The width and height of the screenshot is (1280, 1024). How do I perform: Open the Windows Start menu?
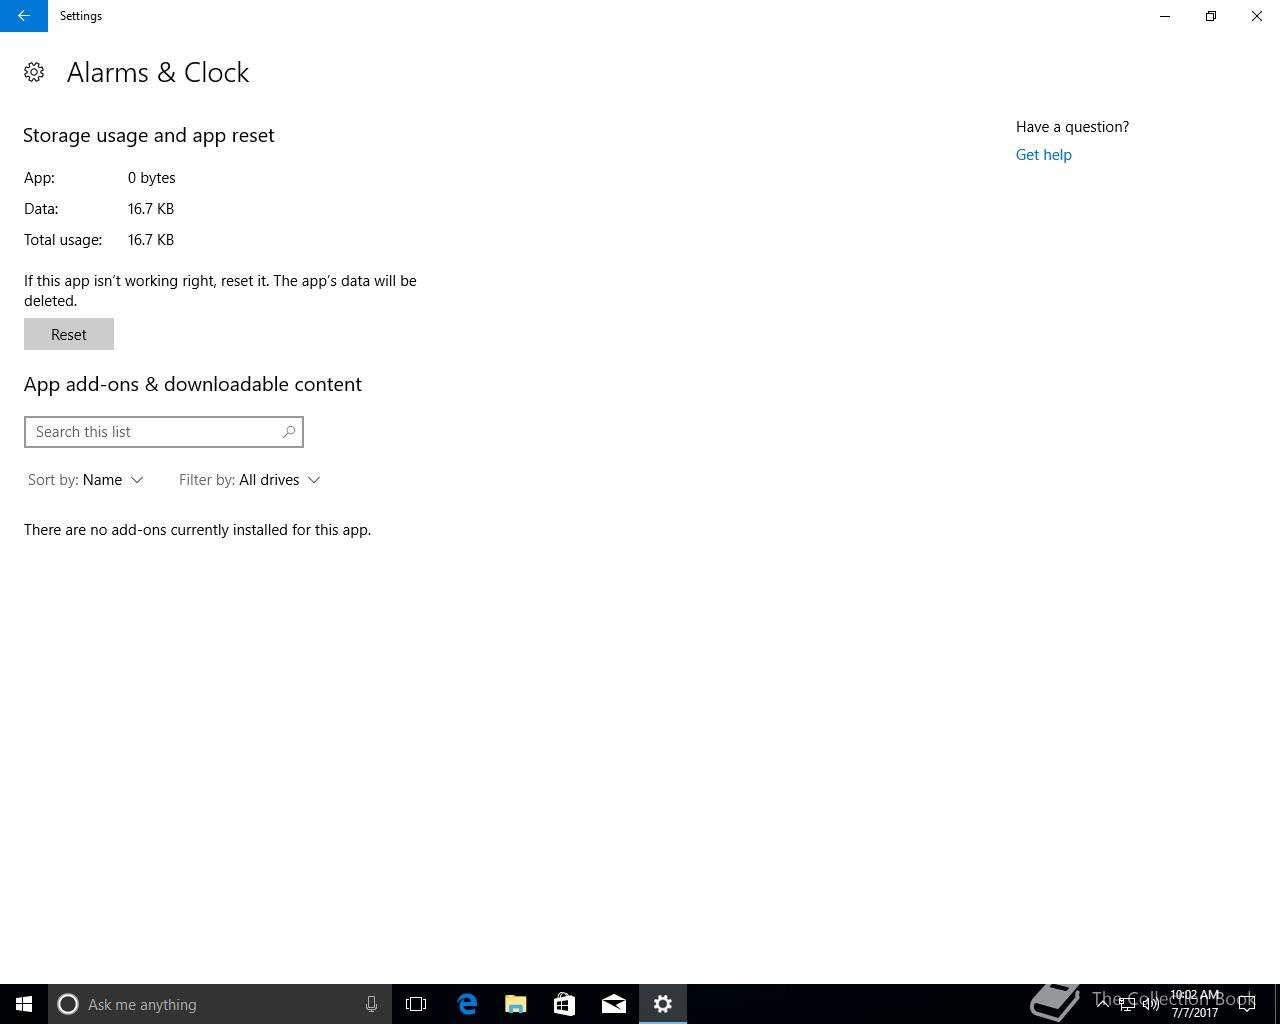pyautogui.click(x=24, y=1004)
